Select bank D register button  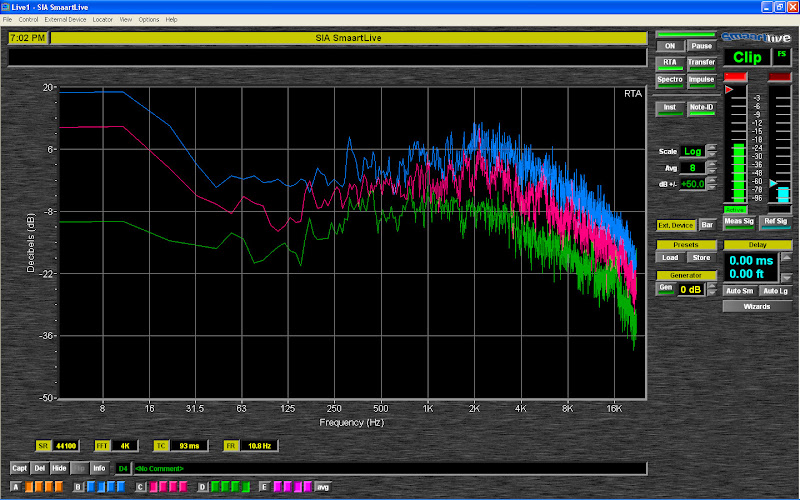[203, 487]
